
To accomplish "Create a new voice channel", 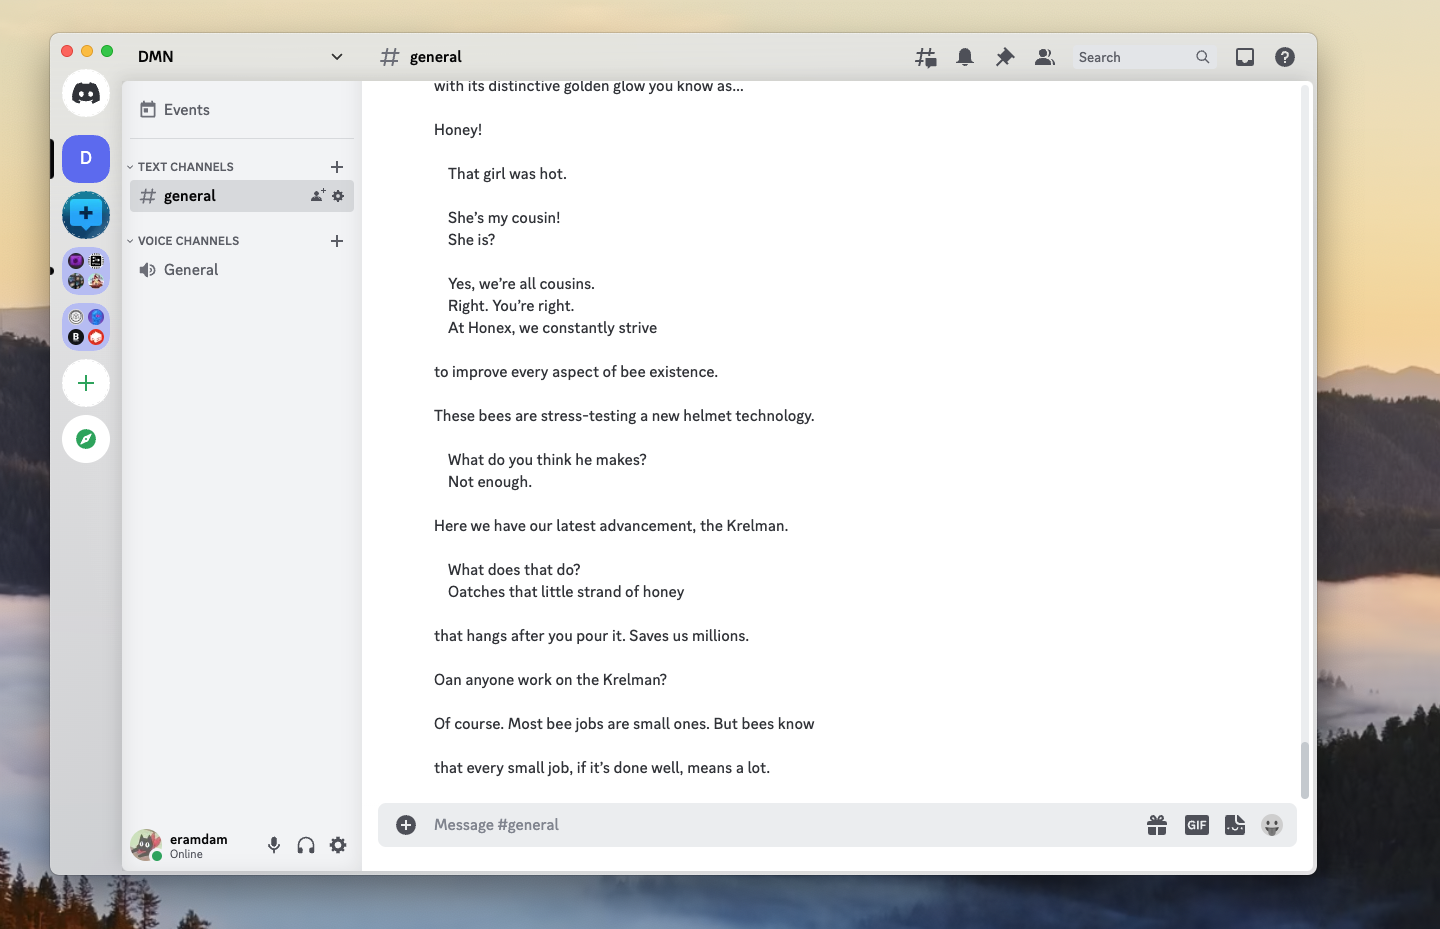I will point(337,241).
